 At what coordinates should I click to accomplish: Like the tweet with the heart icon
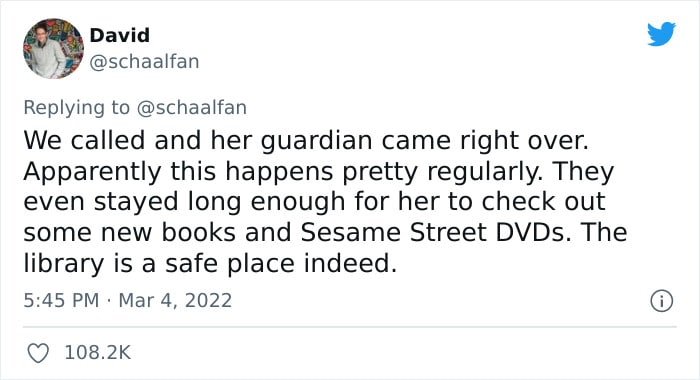38,353
